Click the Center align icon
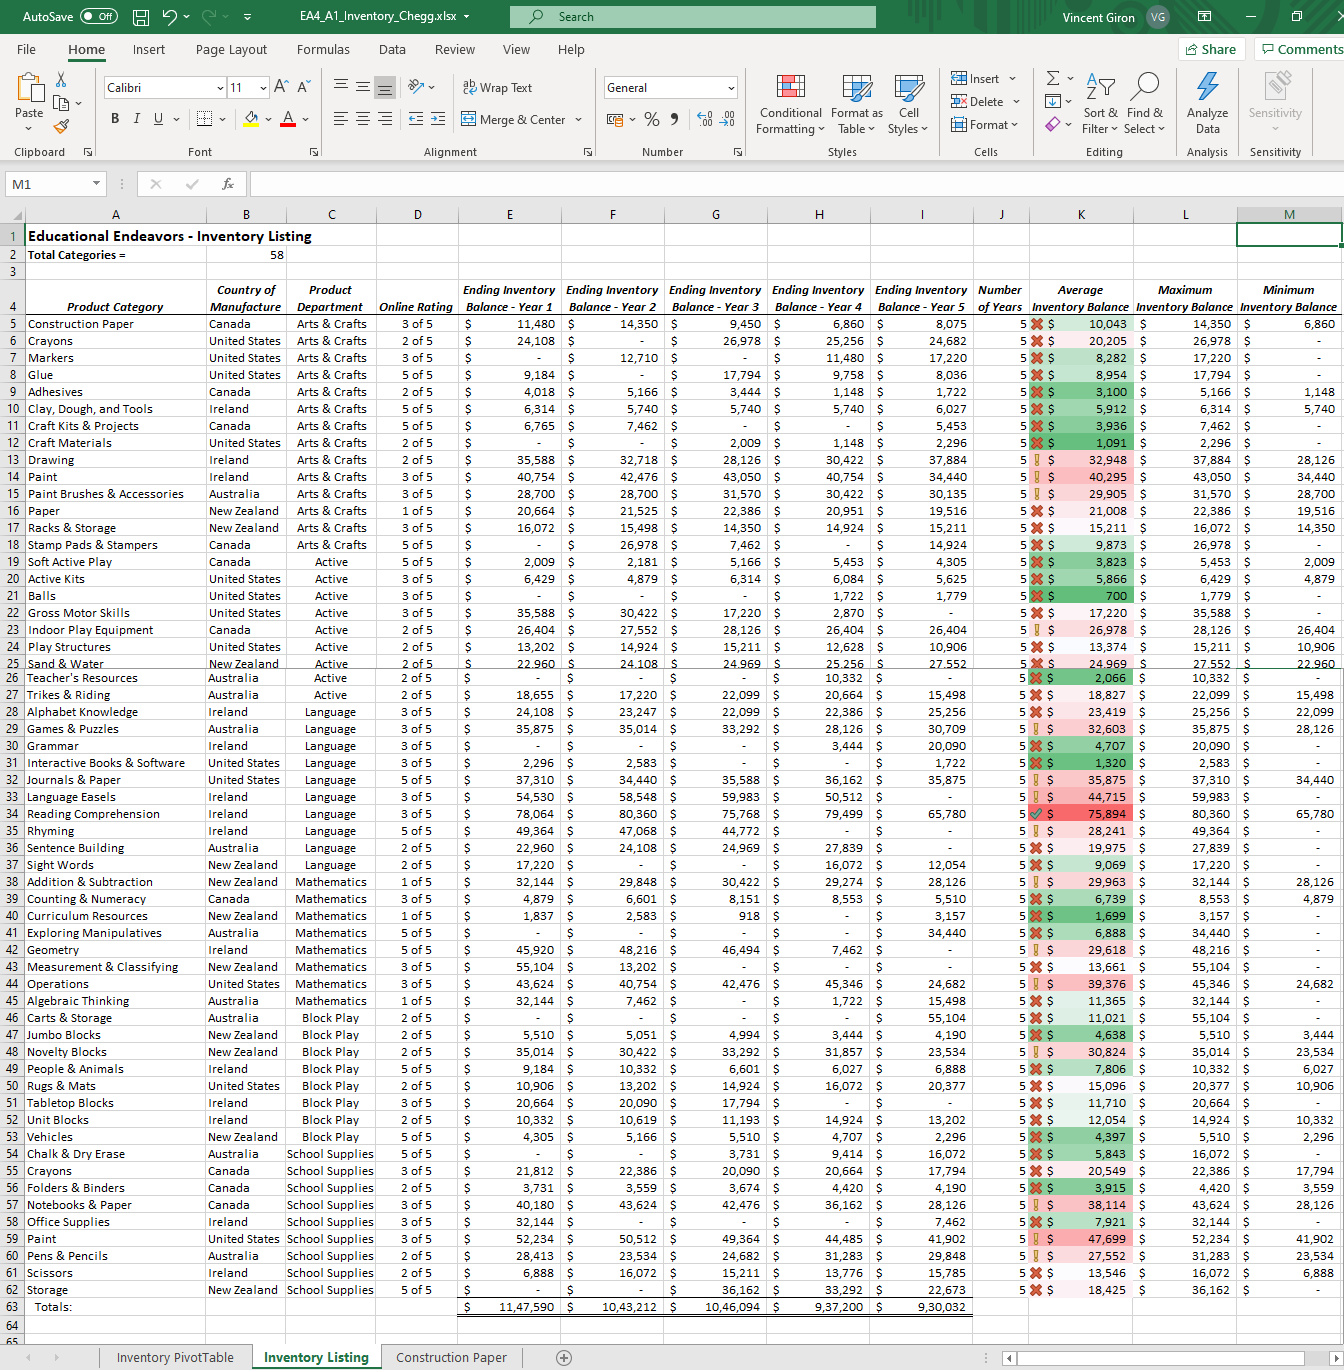This screenshot has height=1370, width=1344. pos(363,119)
